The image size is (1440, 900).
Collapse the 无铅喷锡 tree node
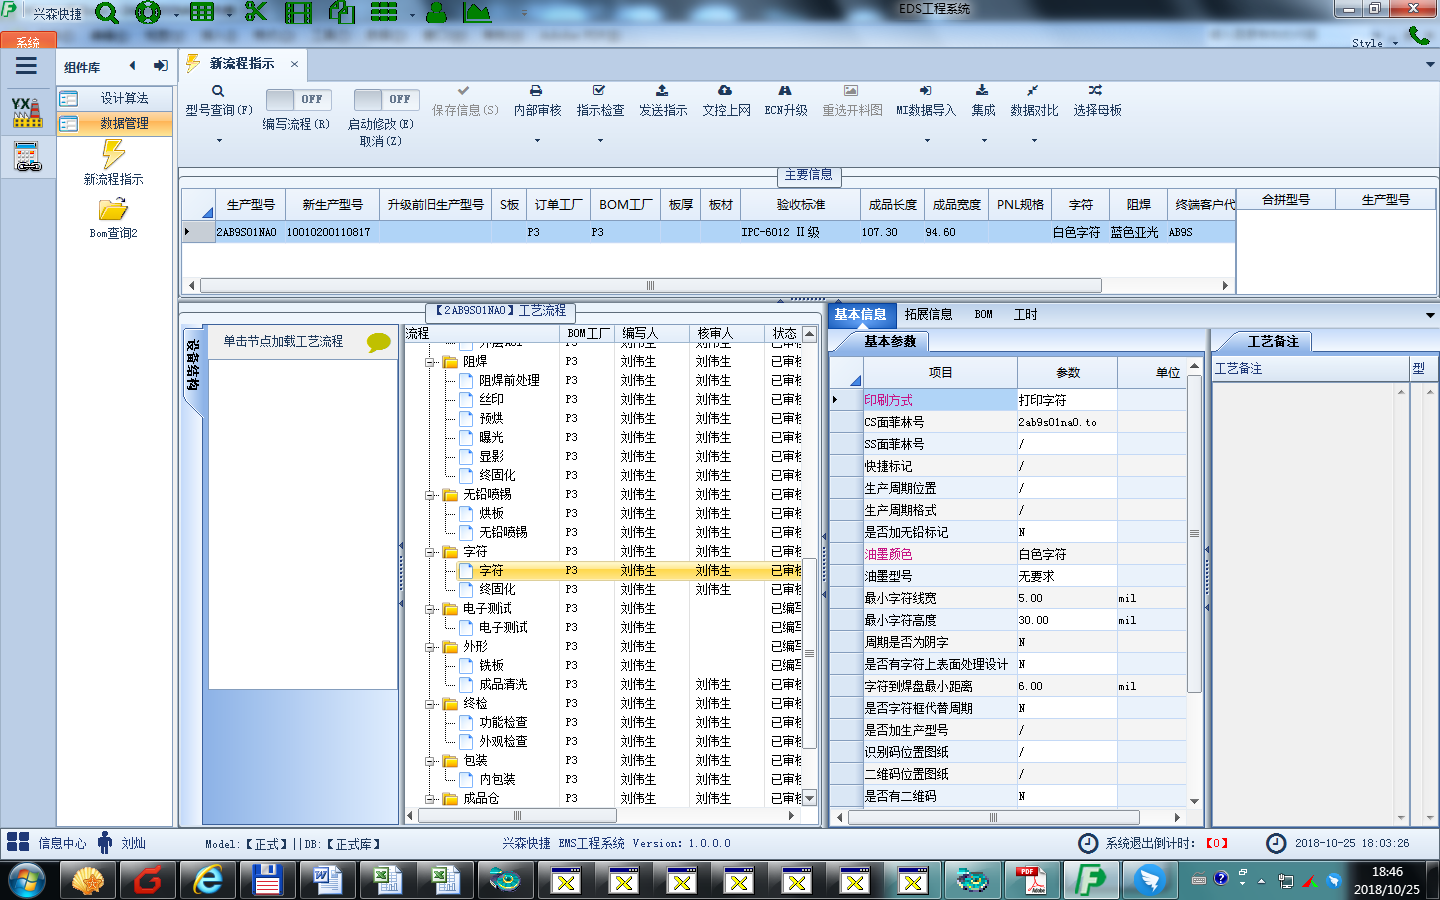coord(430,495)
